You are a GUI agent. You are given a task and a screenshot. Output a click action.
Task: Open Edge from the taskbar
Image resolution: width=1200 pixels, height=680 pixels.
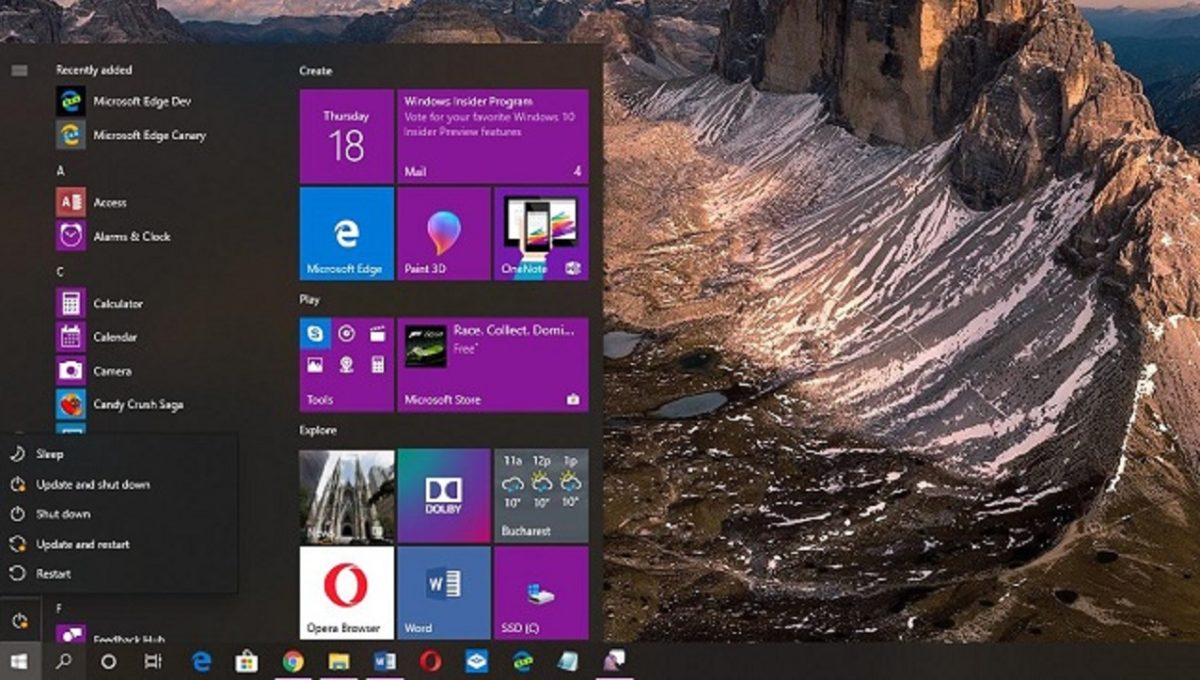(201, 661)
